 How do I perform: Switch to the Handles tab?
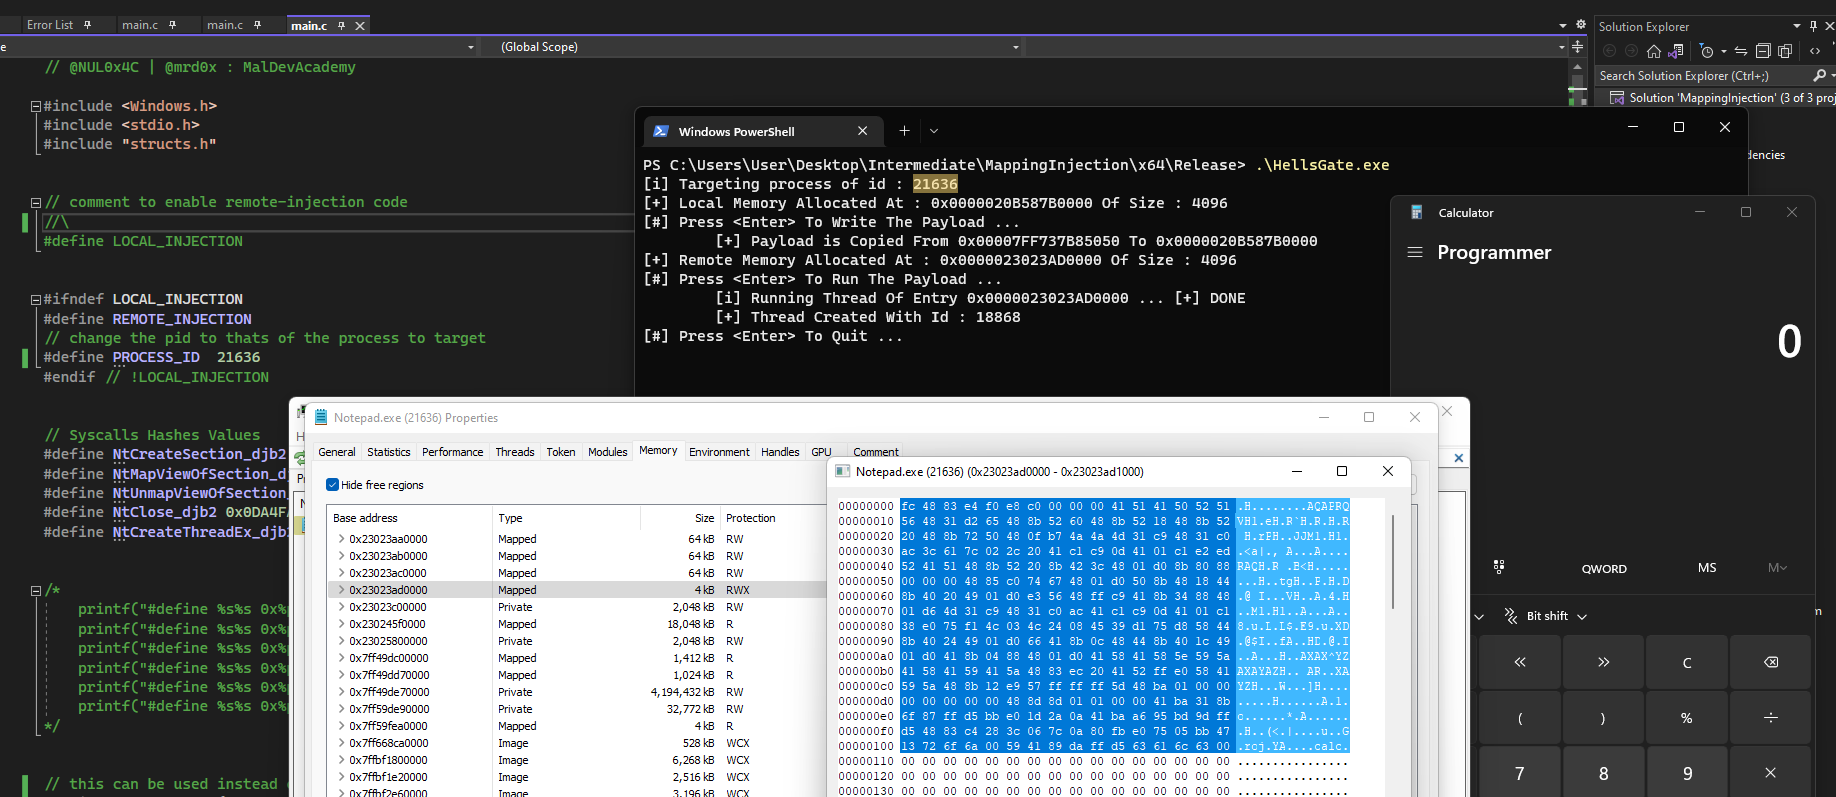[780, 452]
